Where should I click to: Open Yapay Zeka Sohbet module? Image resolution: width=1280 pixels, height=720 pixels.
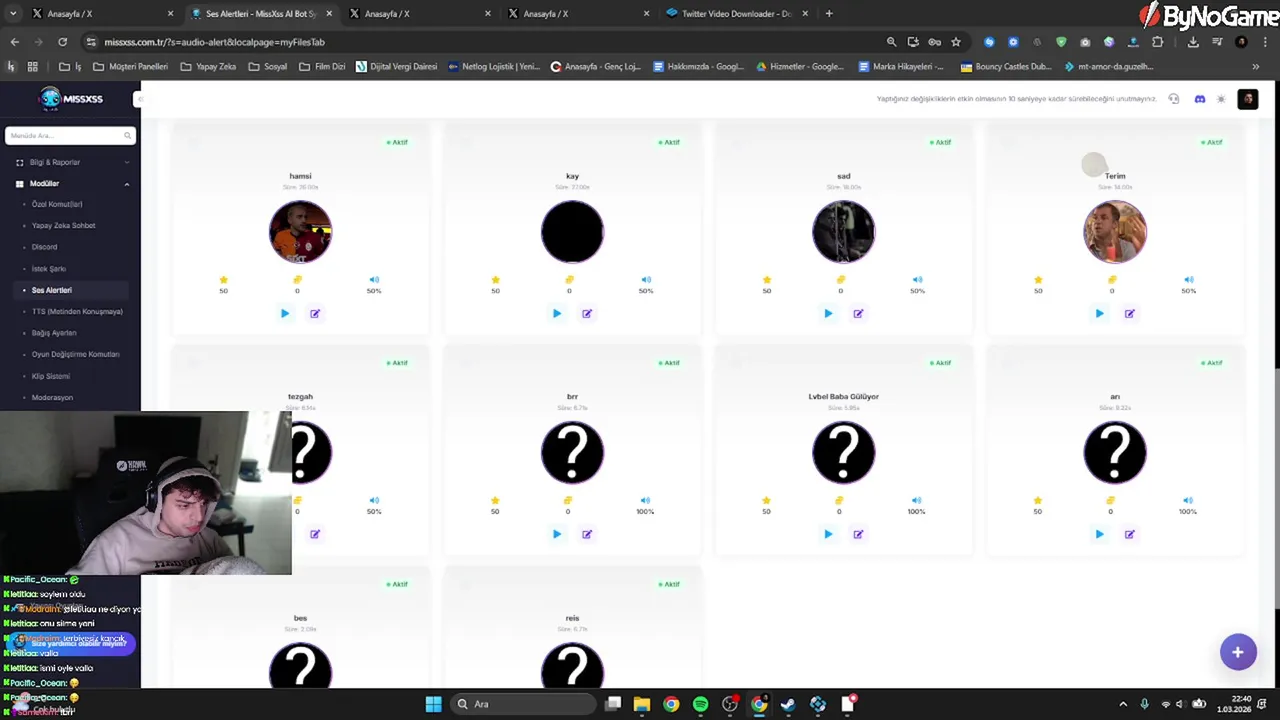click(63, 226)
